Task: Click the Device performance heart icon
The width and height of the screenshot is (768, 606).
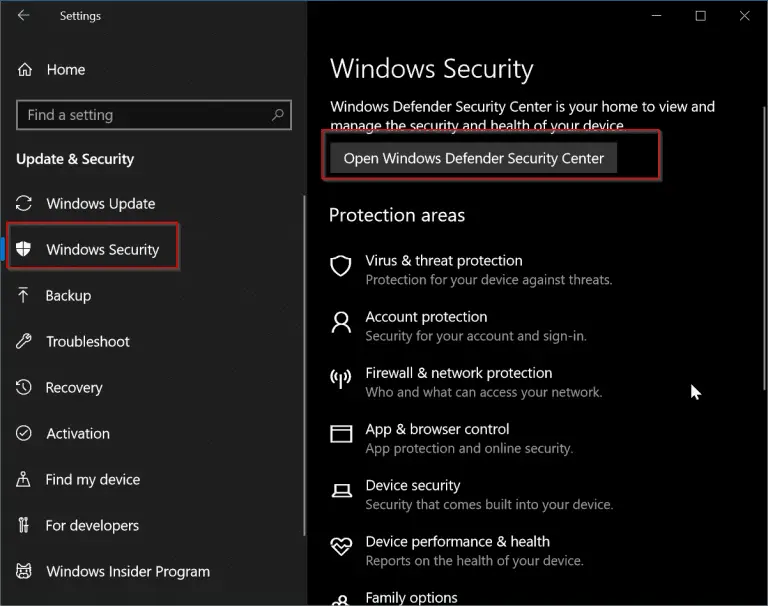Action: click(341, 546)
